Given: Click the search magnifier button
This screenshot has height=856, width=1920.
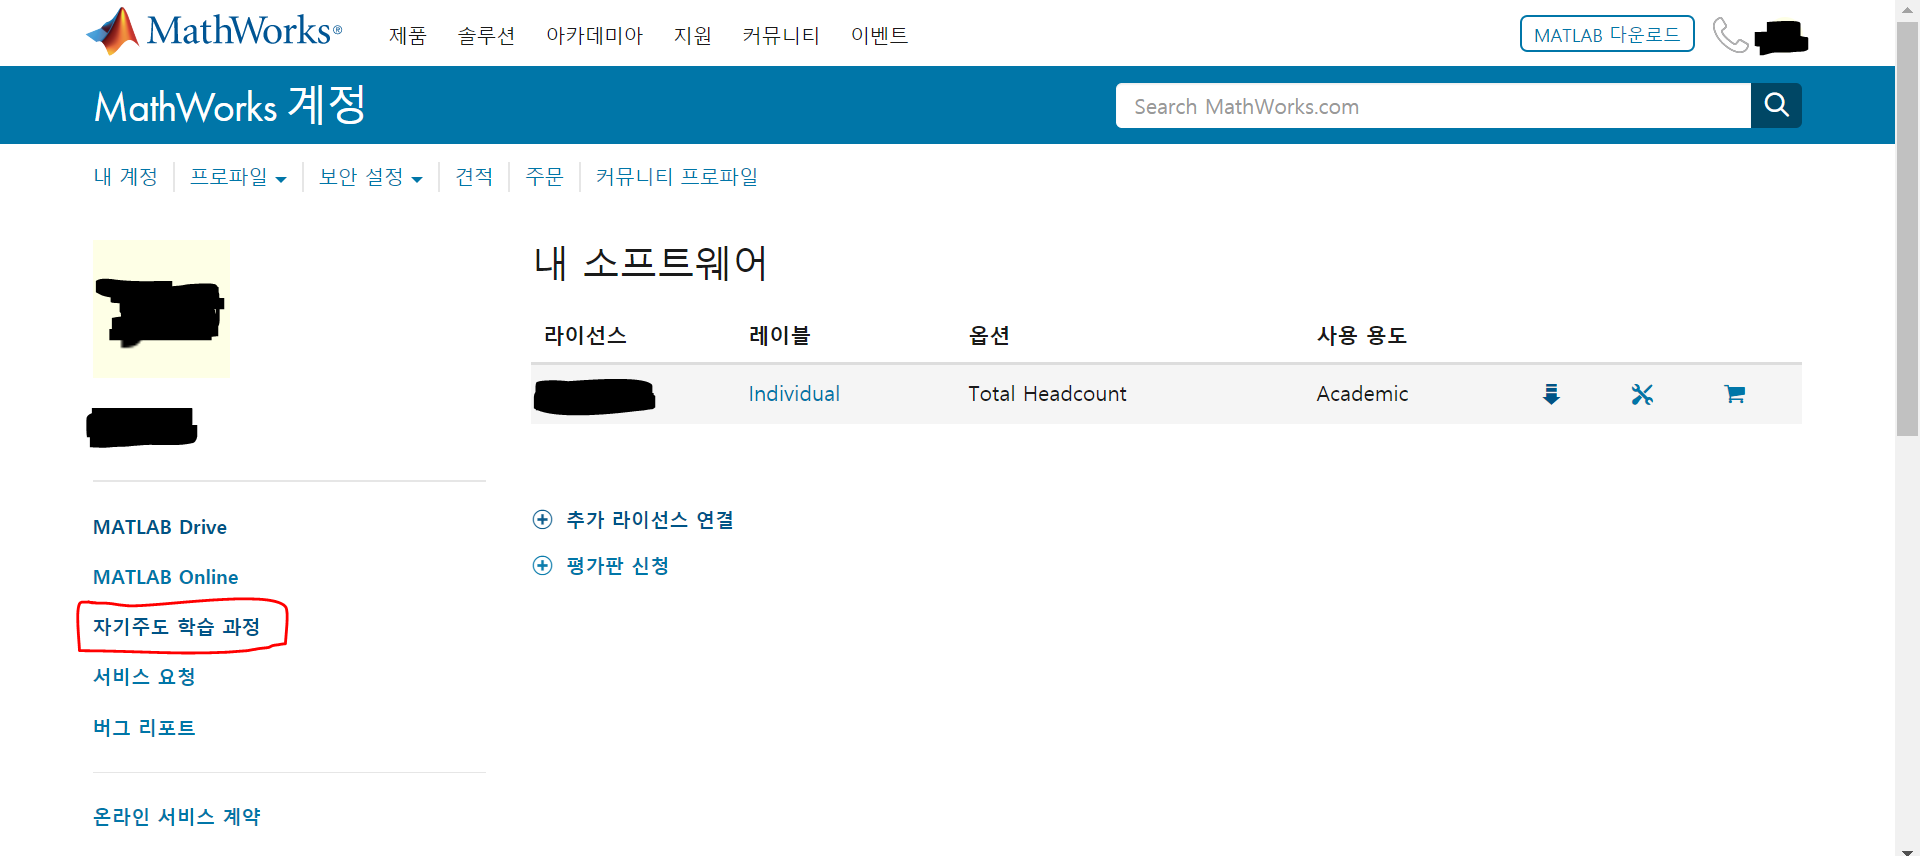Looking at the screenshot, I should pos(1776,105).
